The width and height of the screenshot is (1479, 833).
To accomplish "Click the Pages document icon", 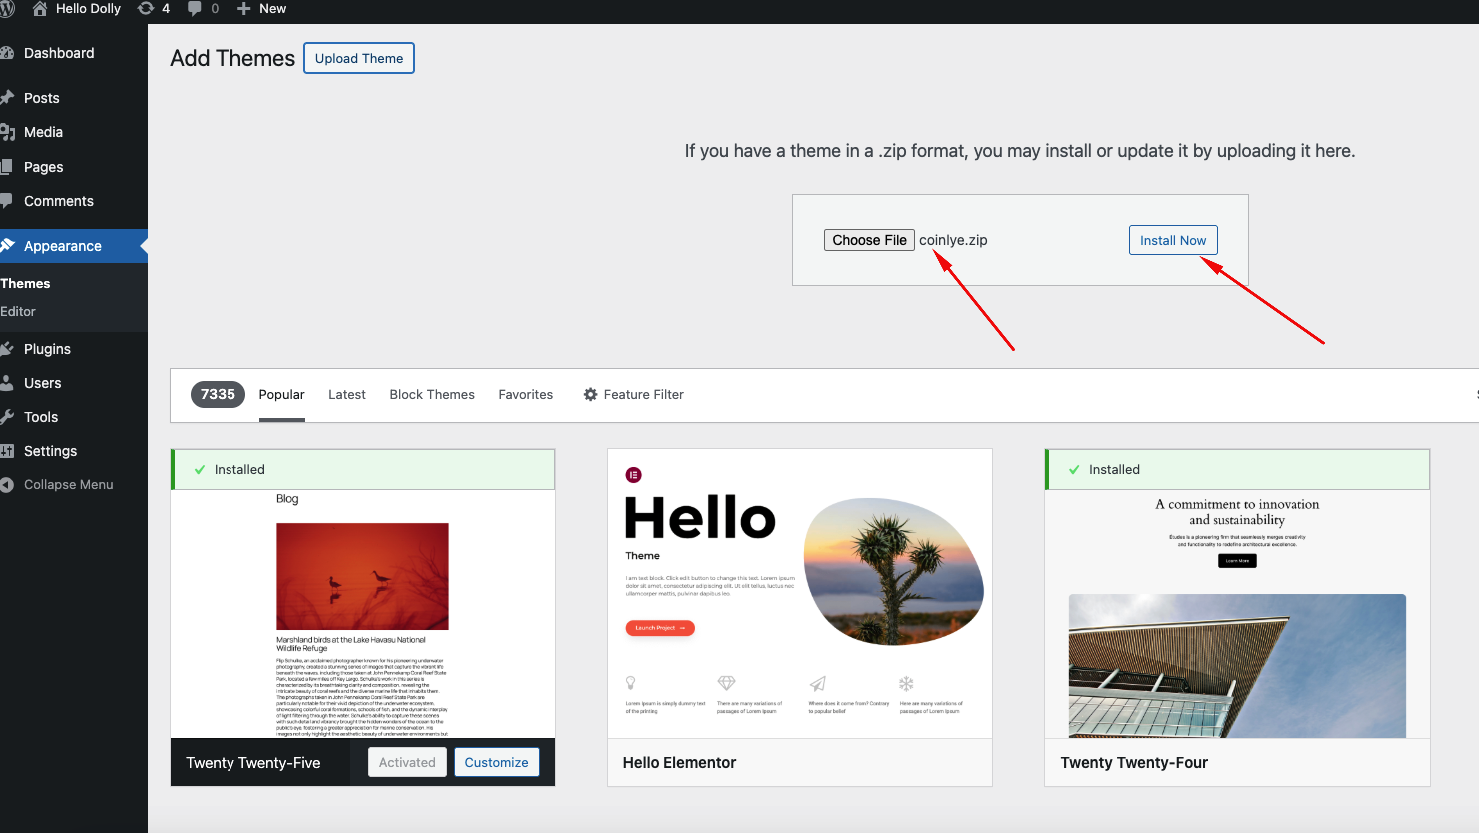I will pyautogui.click(x=6, y=167).
